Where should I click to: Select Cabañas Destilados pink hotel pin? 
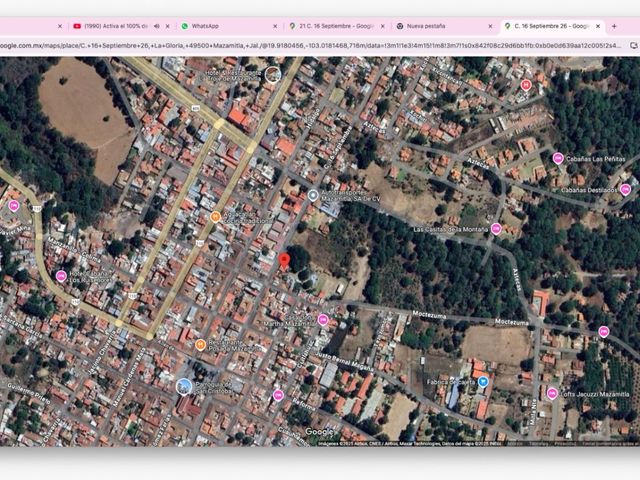coord(625,189)
